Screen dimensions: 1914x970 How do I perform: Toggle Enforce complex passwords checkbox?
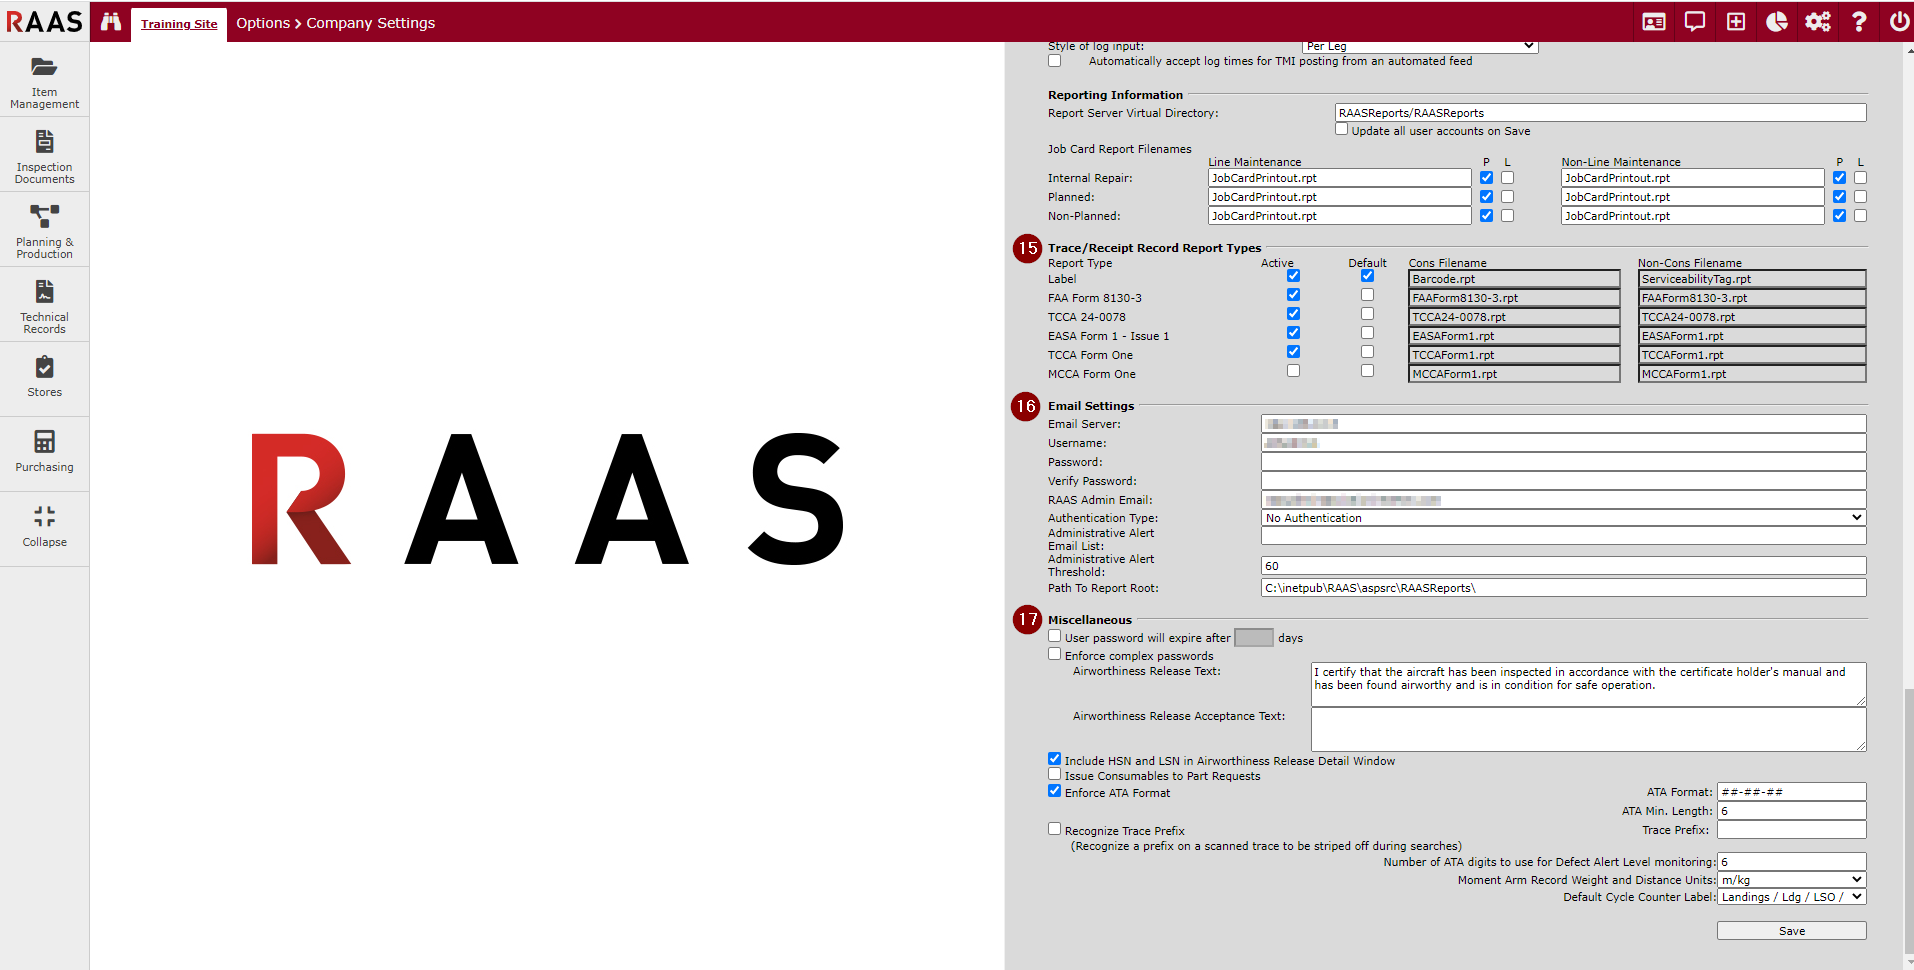1054,654
